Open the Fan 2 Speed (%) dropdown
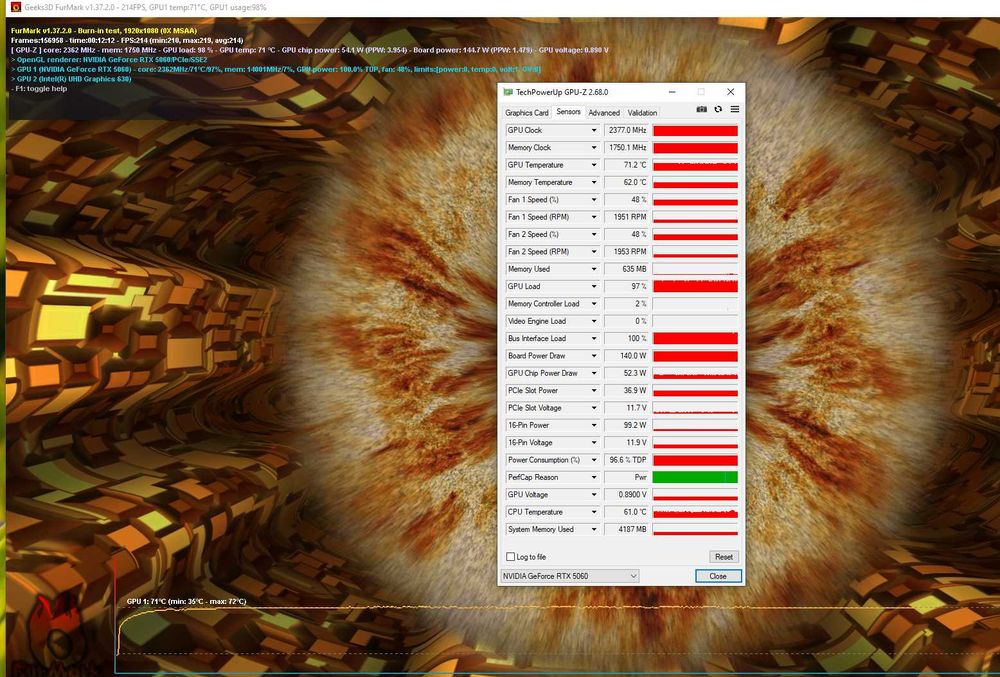This screenshot has width=1000, height=677. tap(594, 235)
